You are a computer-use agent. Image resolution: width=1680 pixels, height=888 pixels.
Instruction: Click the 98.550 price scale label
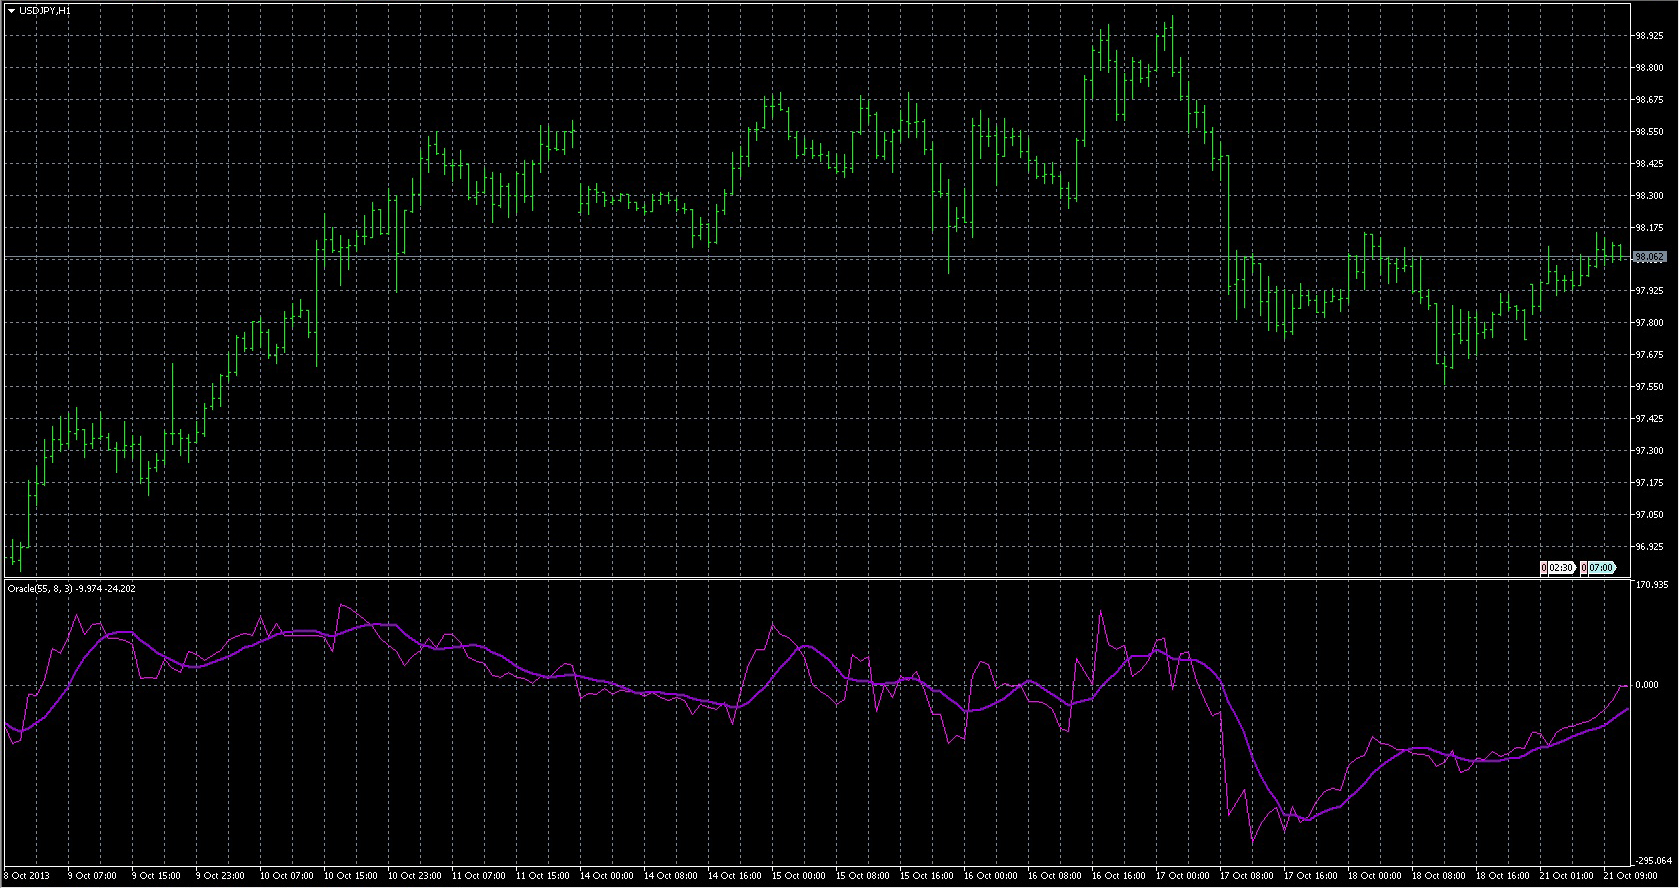click(1649, 132)
